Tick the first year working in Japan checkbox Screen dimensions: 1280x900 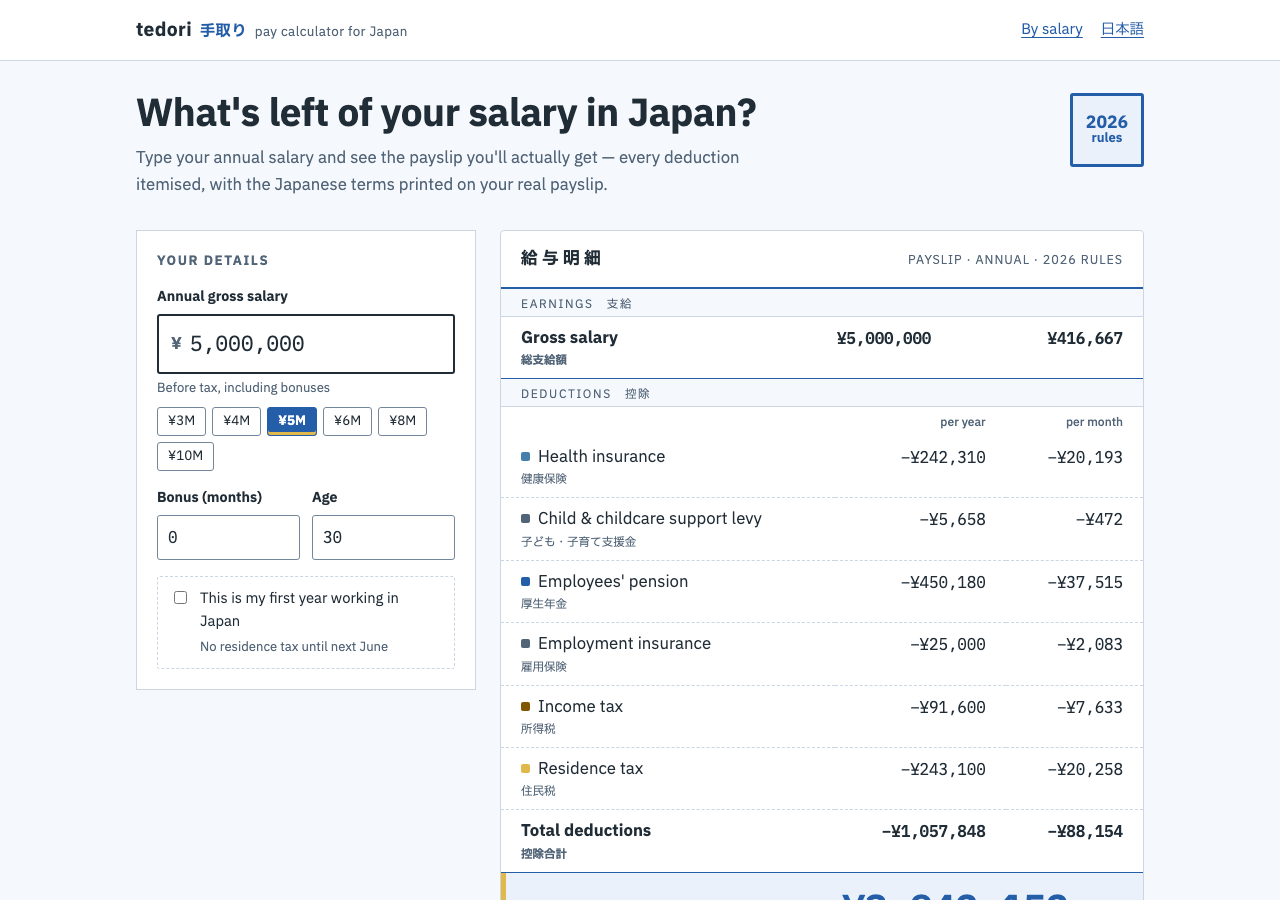(180, 598)
